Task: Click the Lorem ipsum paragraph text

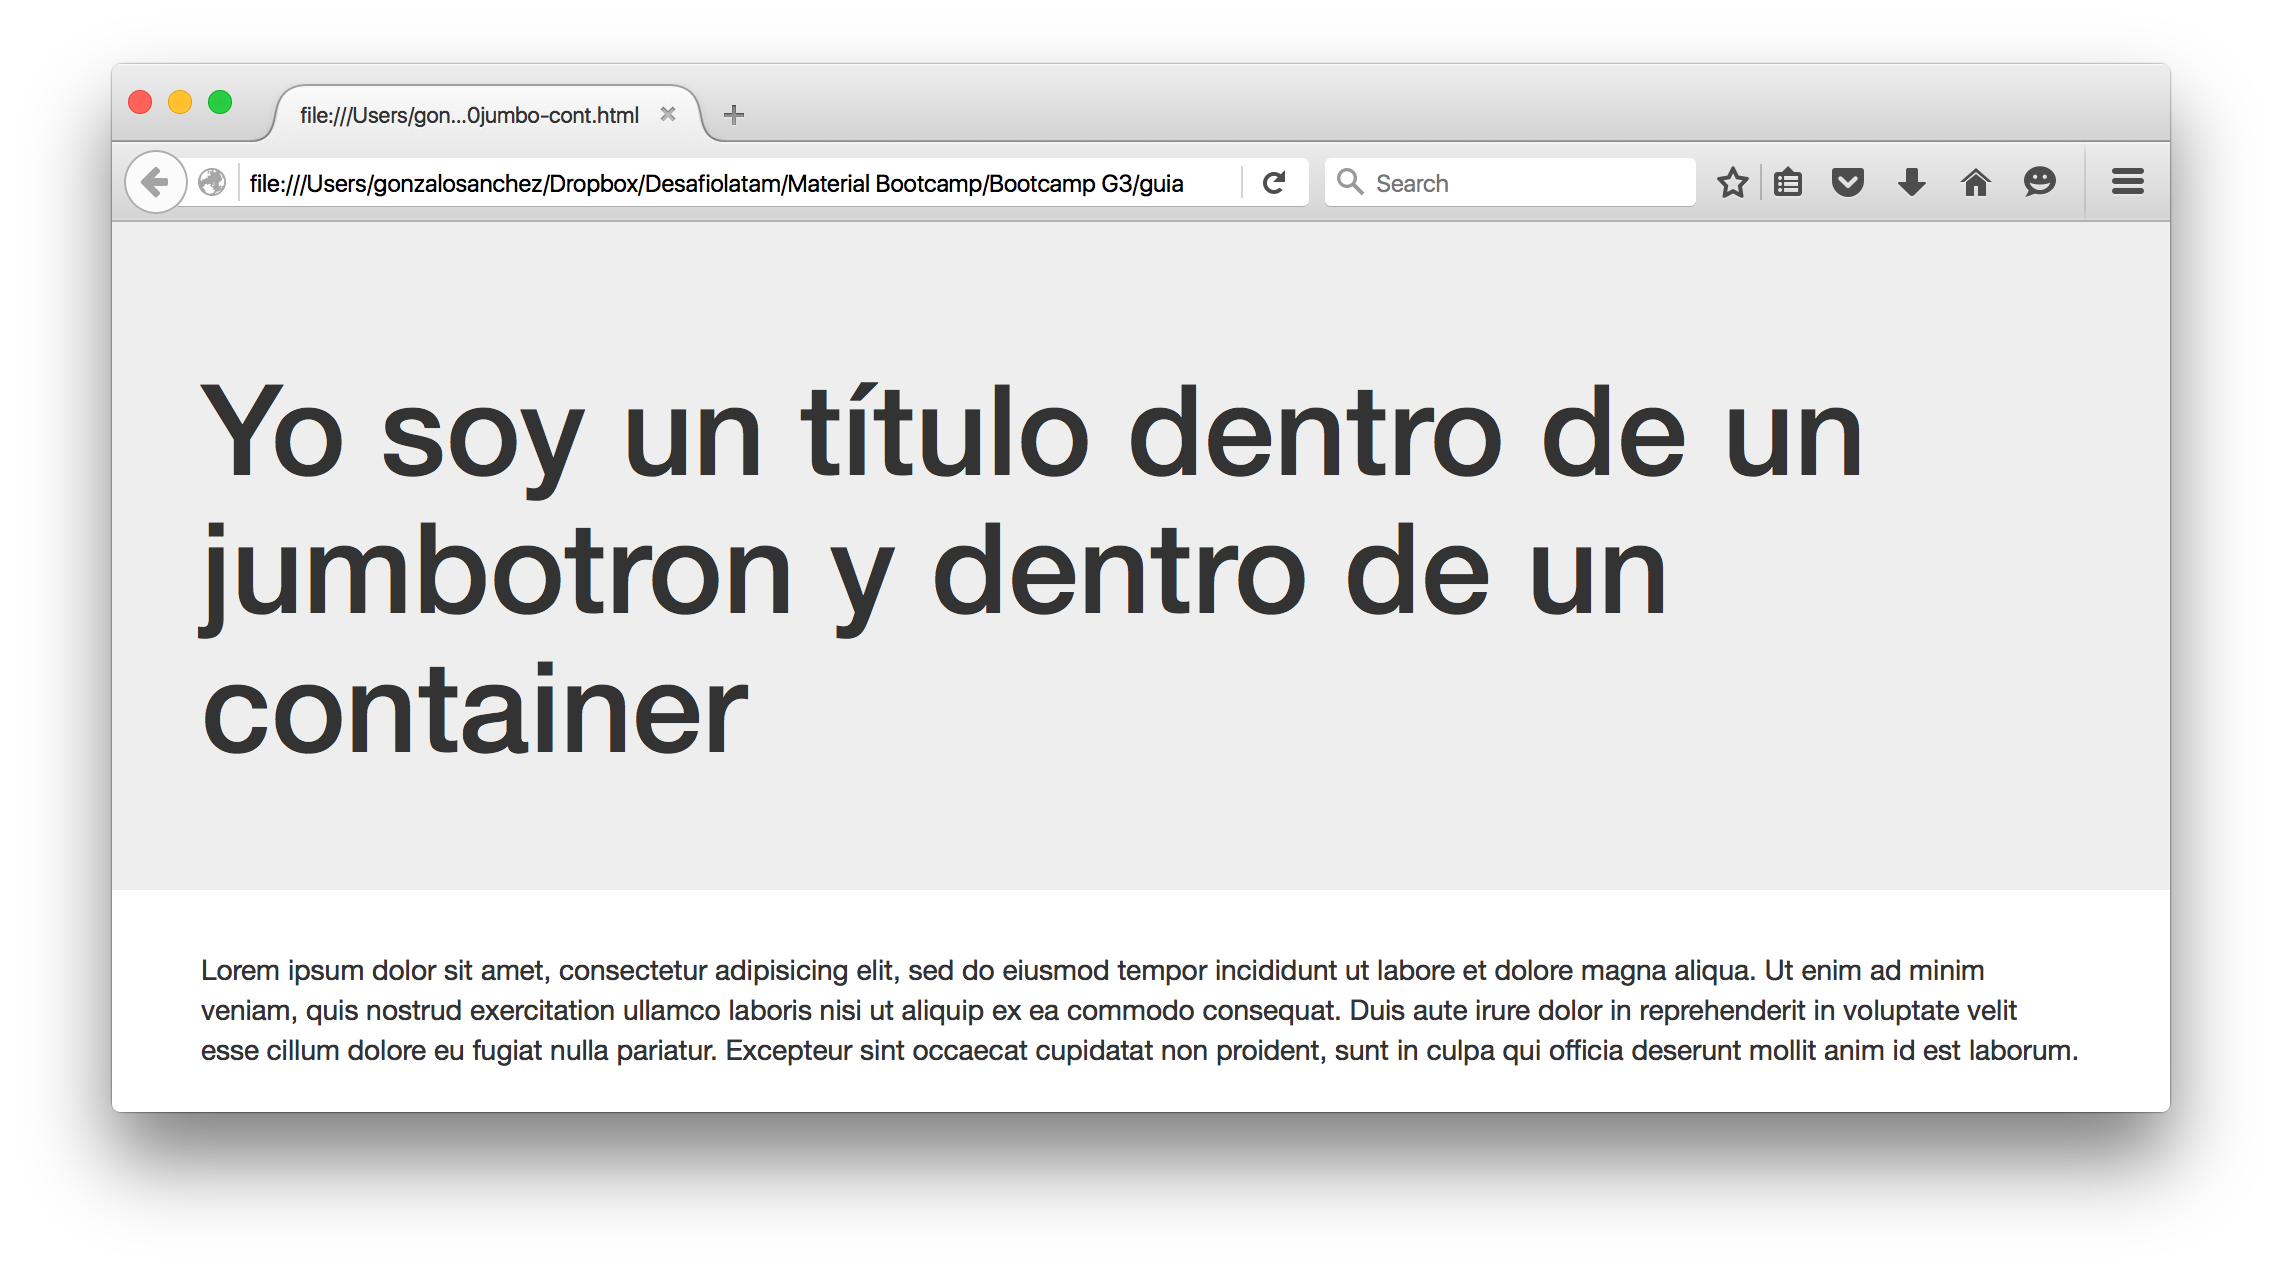Action: coord(1139,1010)
